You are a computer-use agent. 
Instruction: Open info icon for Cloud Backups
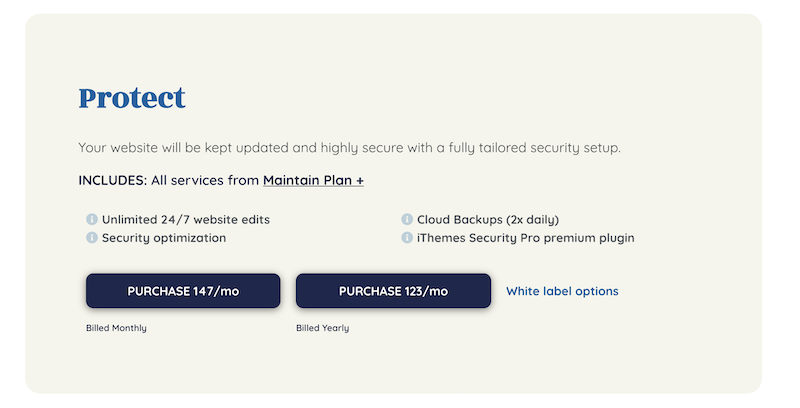coord(407,219)
